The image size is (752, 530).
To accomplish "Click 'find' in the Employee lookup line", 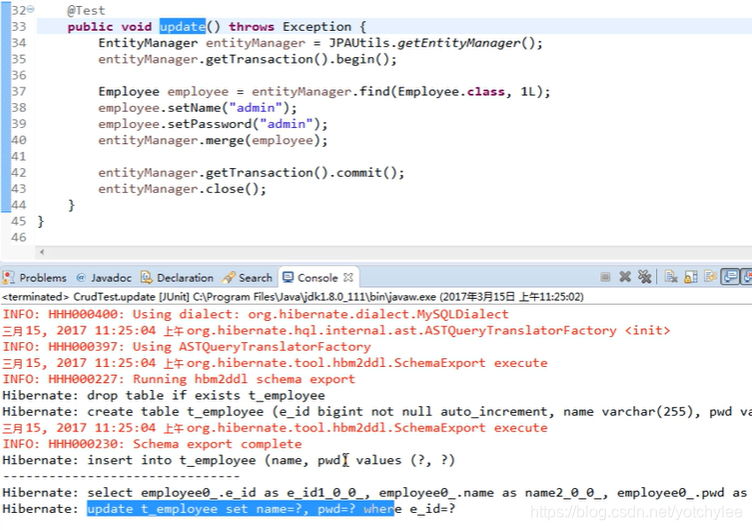I will [x=375, y=92].
